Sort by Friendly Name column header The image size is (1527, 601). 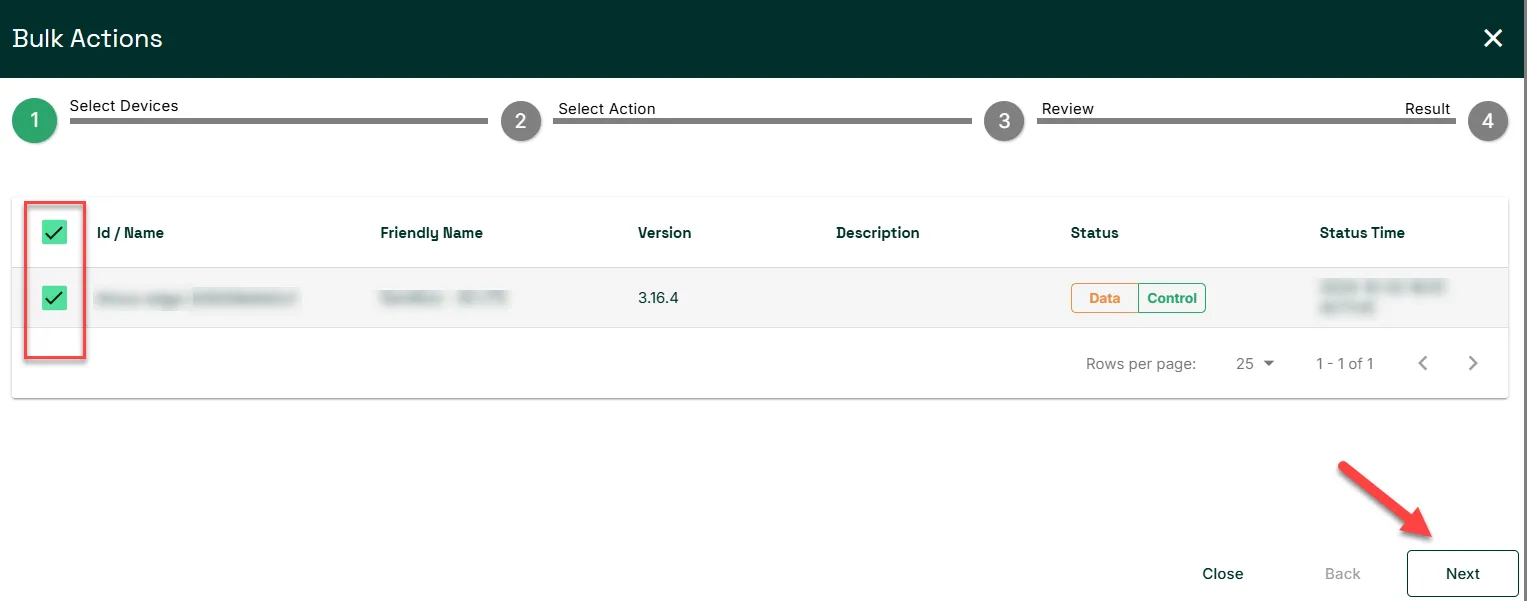[431, 233]
